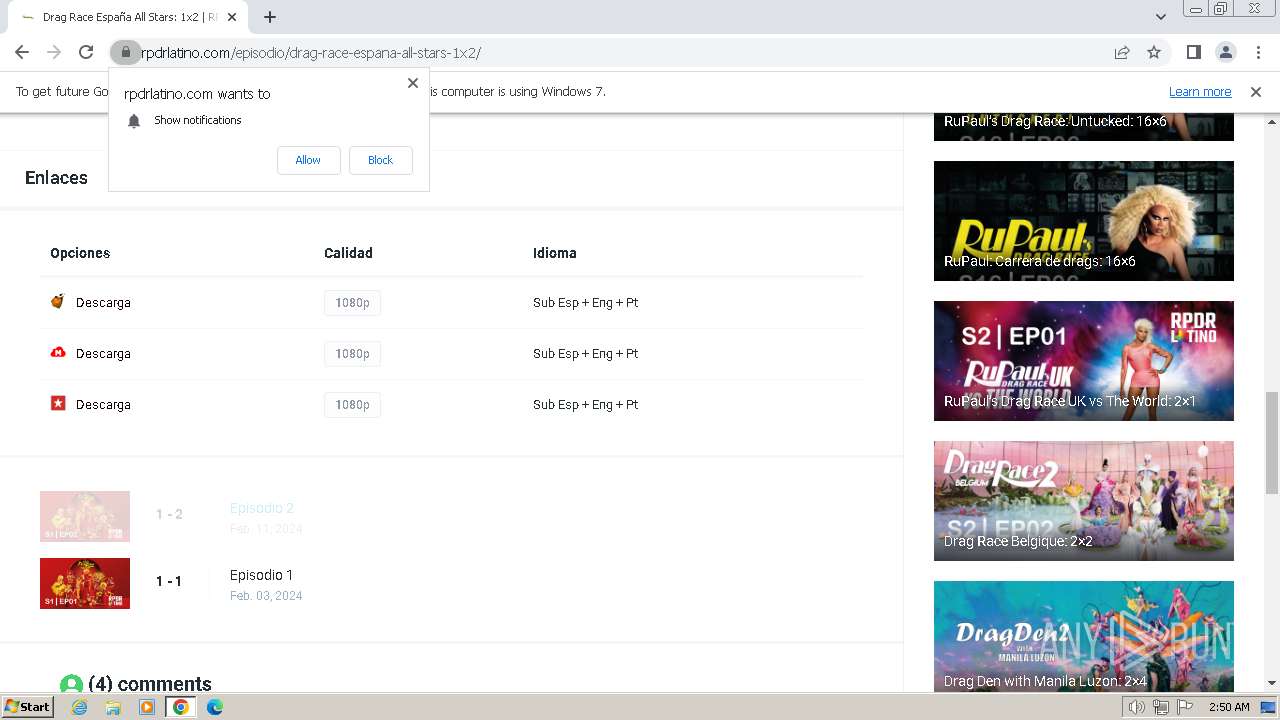
Task: Open Windows Explorer folder in taskbar
Action: click(113, 707)
